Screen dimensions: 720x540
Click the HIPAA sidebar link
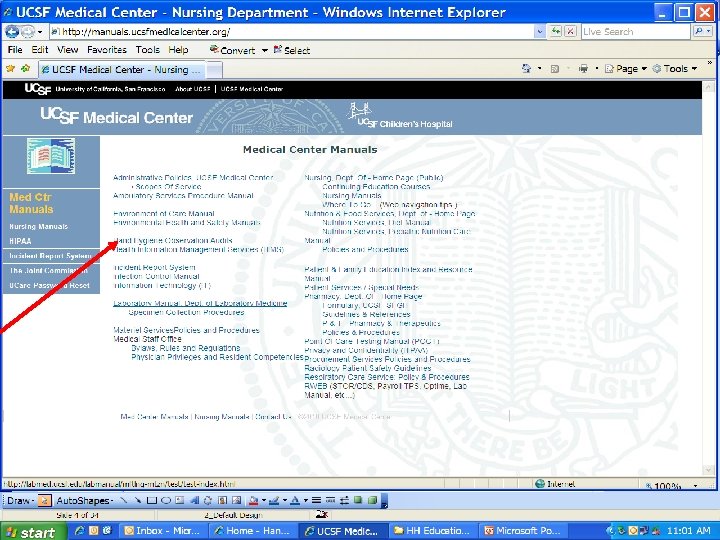click(x=20, y=241)
